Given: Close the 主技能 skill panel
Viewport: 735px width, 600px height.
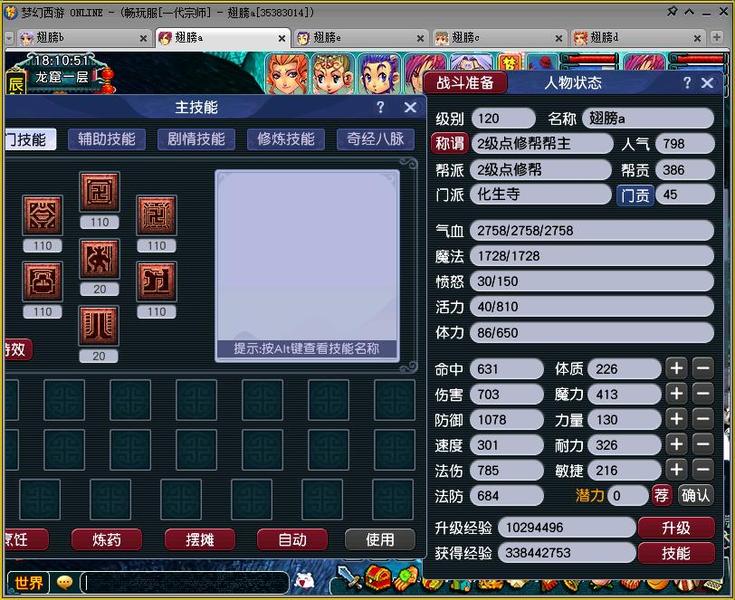Looking at the screenshot, I should [x=410, y=107].
